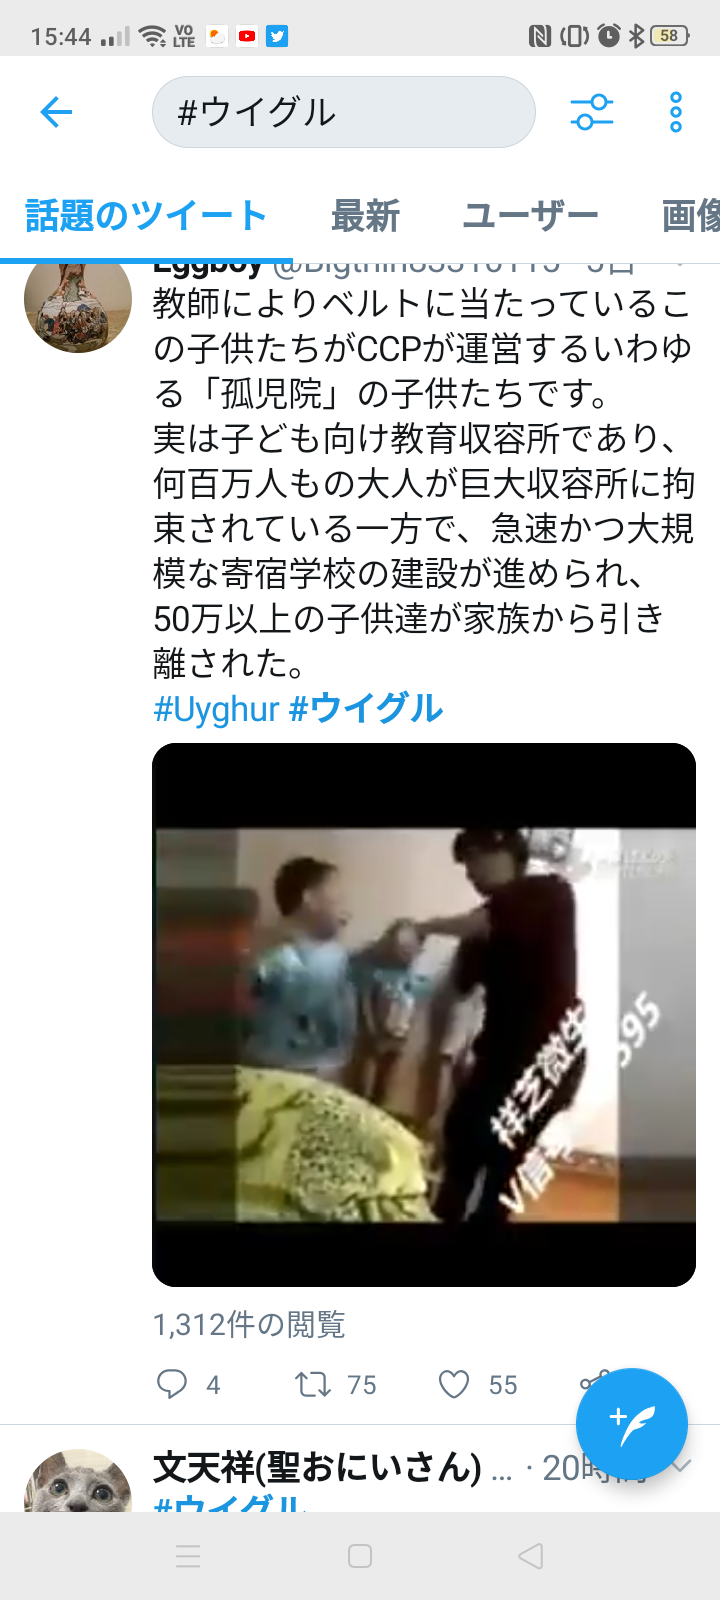Open the YouTube notification icon in status bar

pos(247,37)
